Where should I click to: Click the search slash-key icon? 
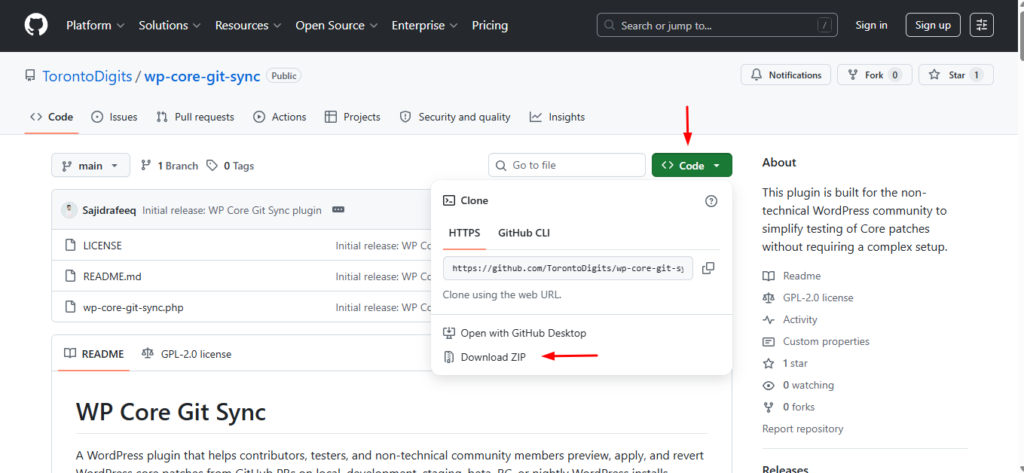pyautogui.click(x=823, y=25)
